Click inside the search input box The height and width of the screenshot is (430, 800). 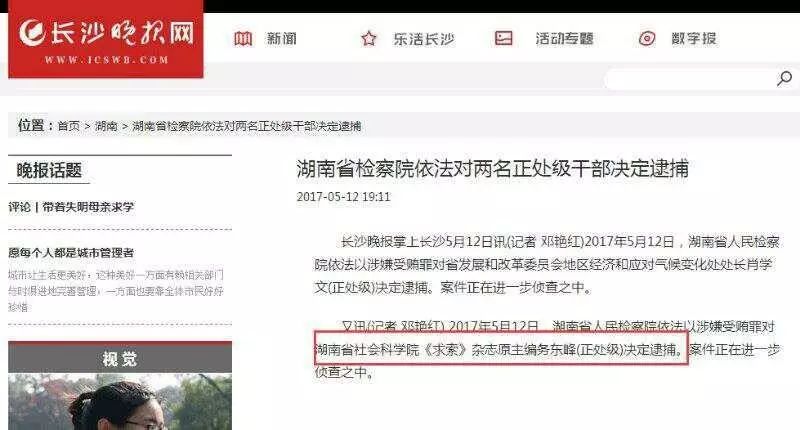tap(689, 79)
